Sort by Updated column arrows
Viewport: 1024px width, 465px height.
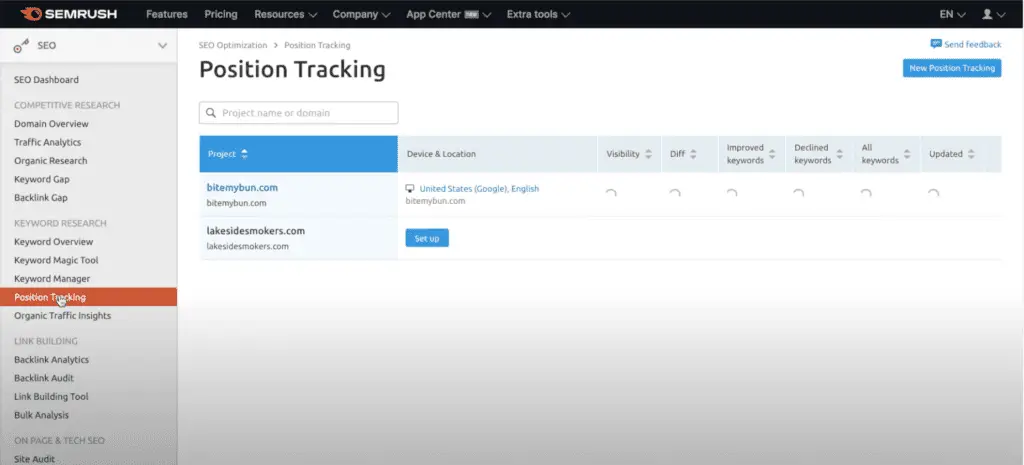tap(971, 154)
